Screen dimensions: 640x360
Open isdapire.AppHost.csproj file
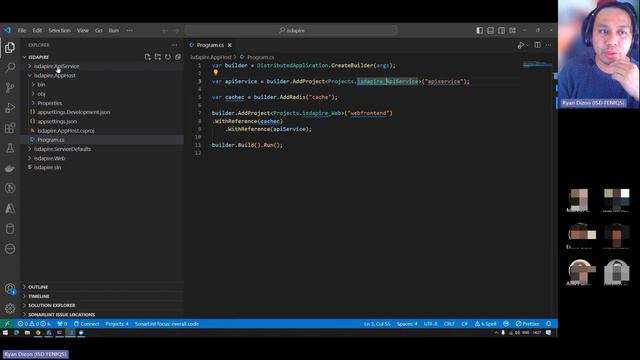pos(66,131)
